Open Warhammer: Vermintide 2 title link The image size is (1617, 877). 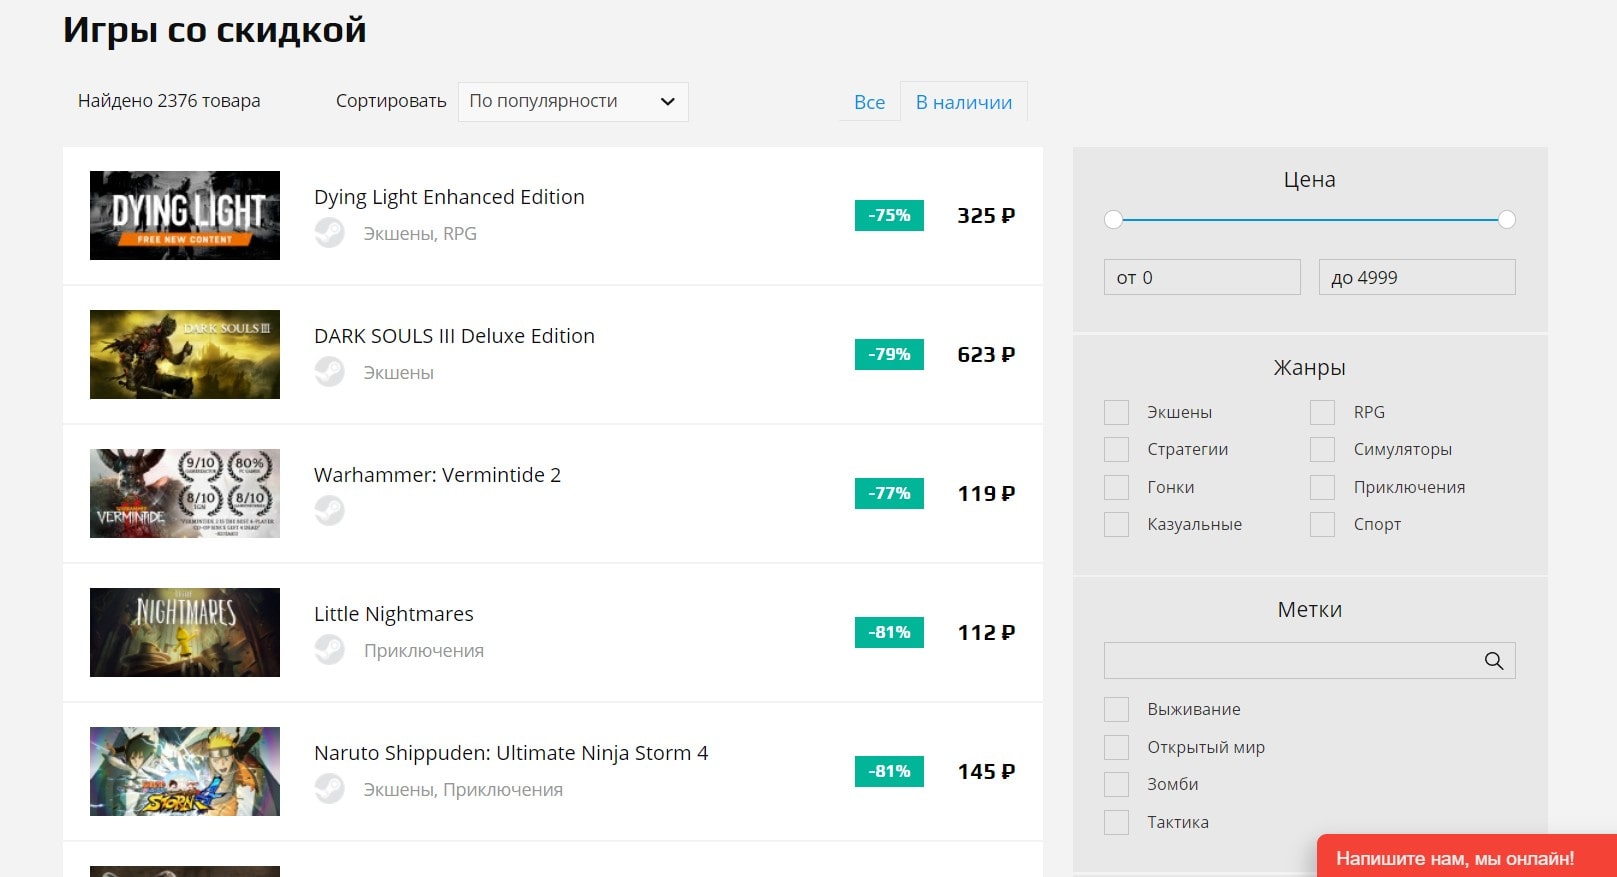coord(437,475)
